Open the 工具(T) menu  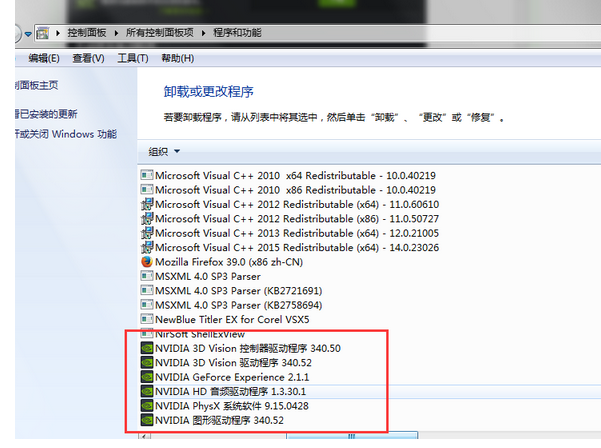pyautogui.click(x=133, y=58)
